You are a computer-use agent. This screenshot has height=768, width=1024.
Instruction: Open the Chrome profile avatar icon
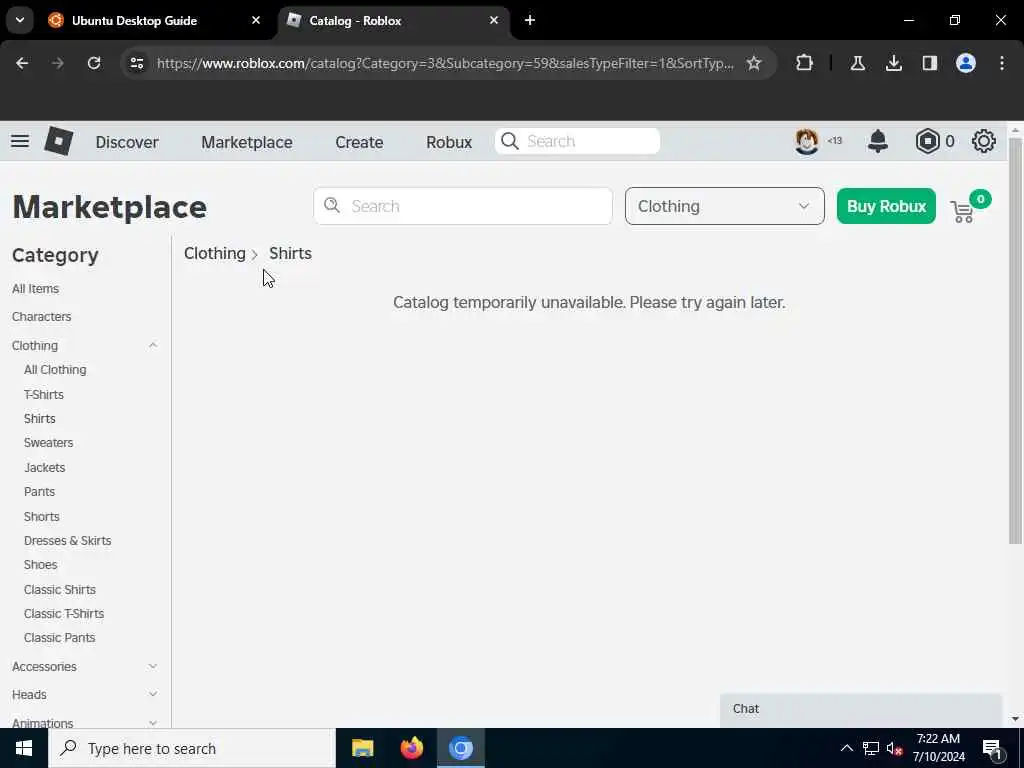coord(966,63)
